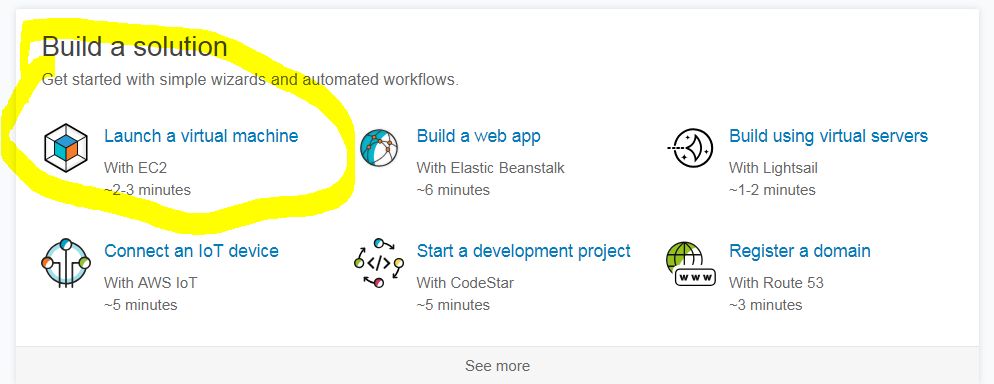Open the Launch a virtual machine link
Image resolution: width=994 pixels, height=384 pixels.
coord(201,136)
